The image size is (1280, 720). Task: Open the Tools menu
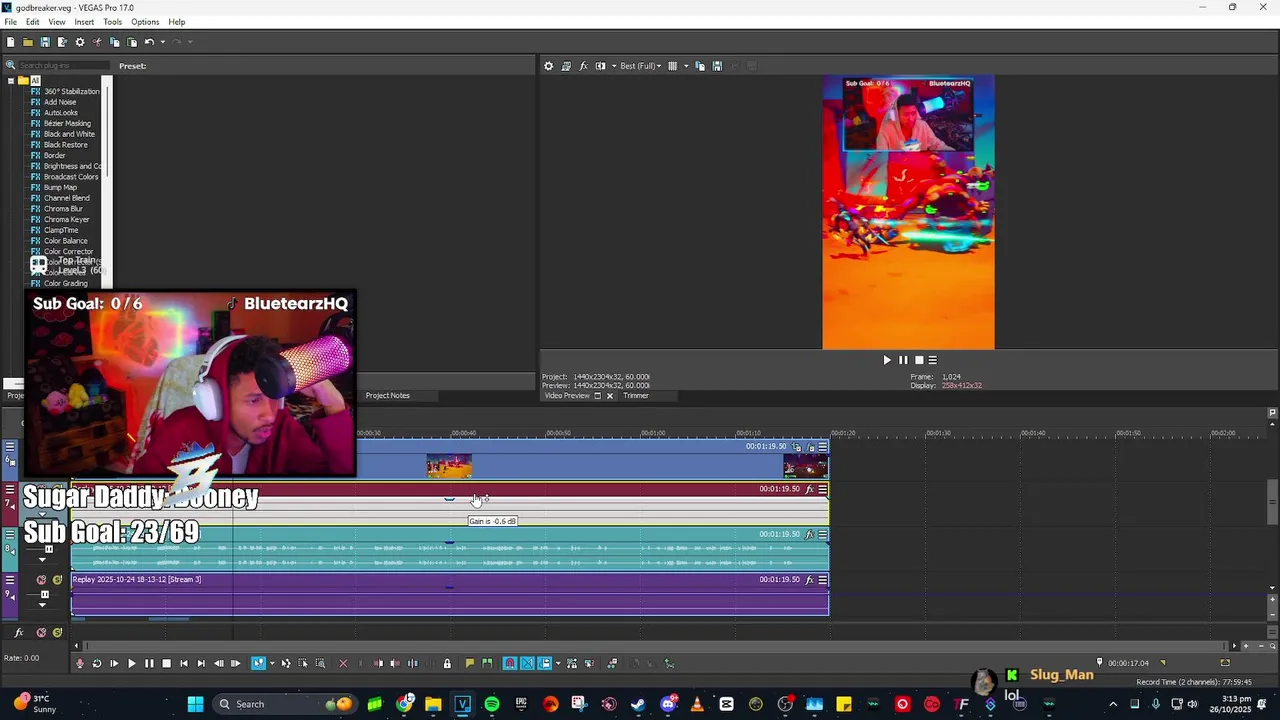[x=112, y=22]
